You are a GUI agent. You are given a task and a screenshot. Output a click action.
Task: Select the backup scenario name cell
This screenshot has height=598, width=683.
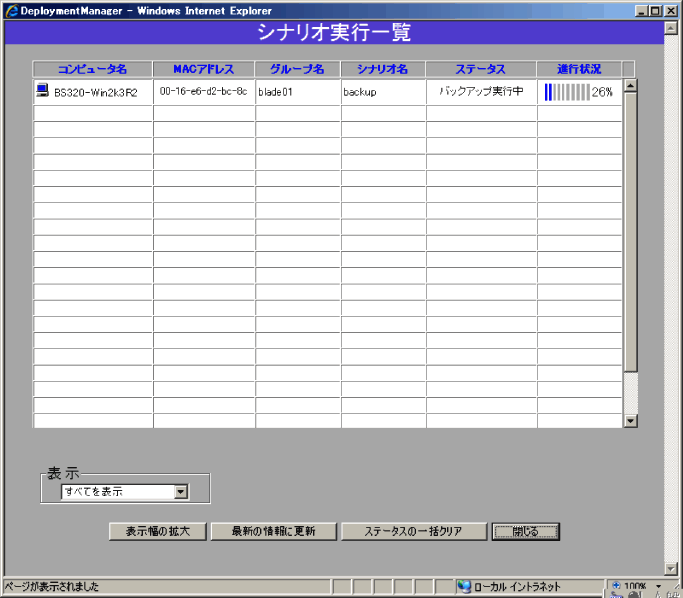(383, 92)
